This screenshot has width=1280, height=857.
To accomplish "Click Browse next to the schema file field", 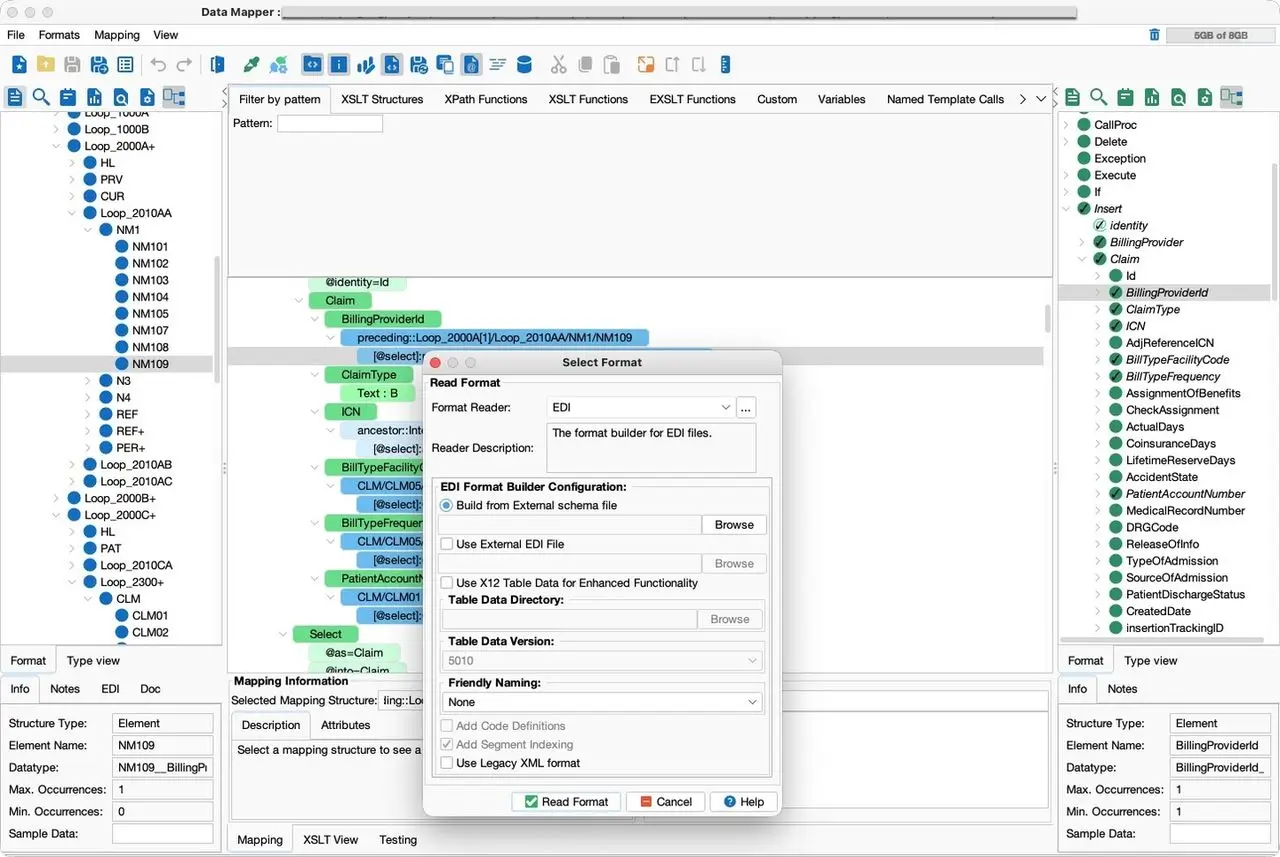I will tap(734, 525).
